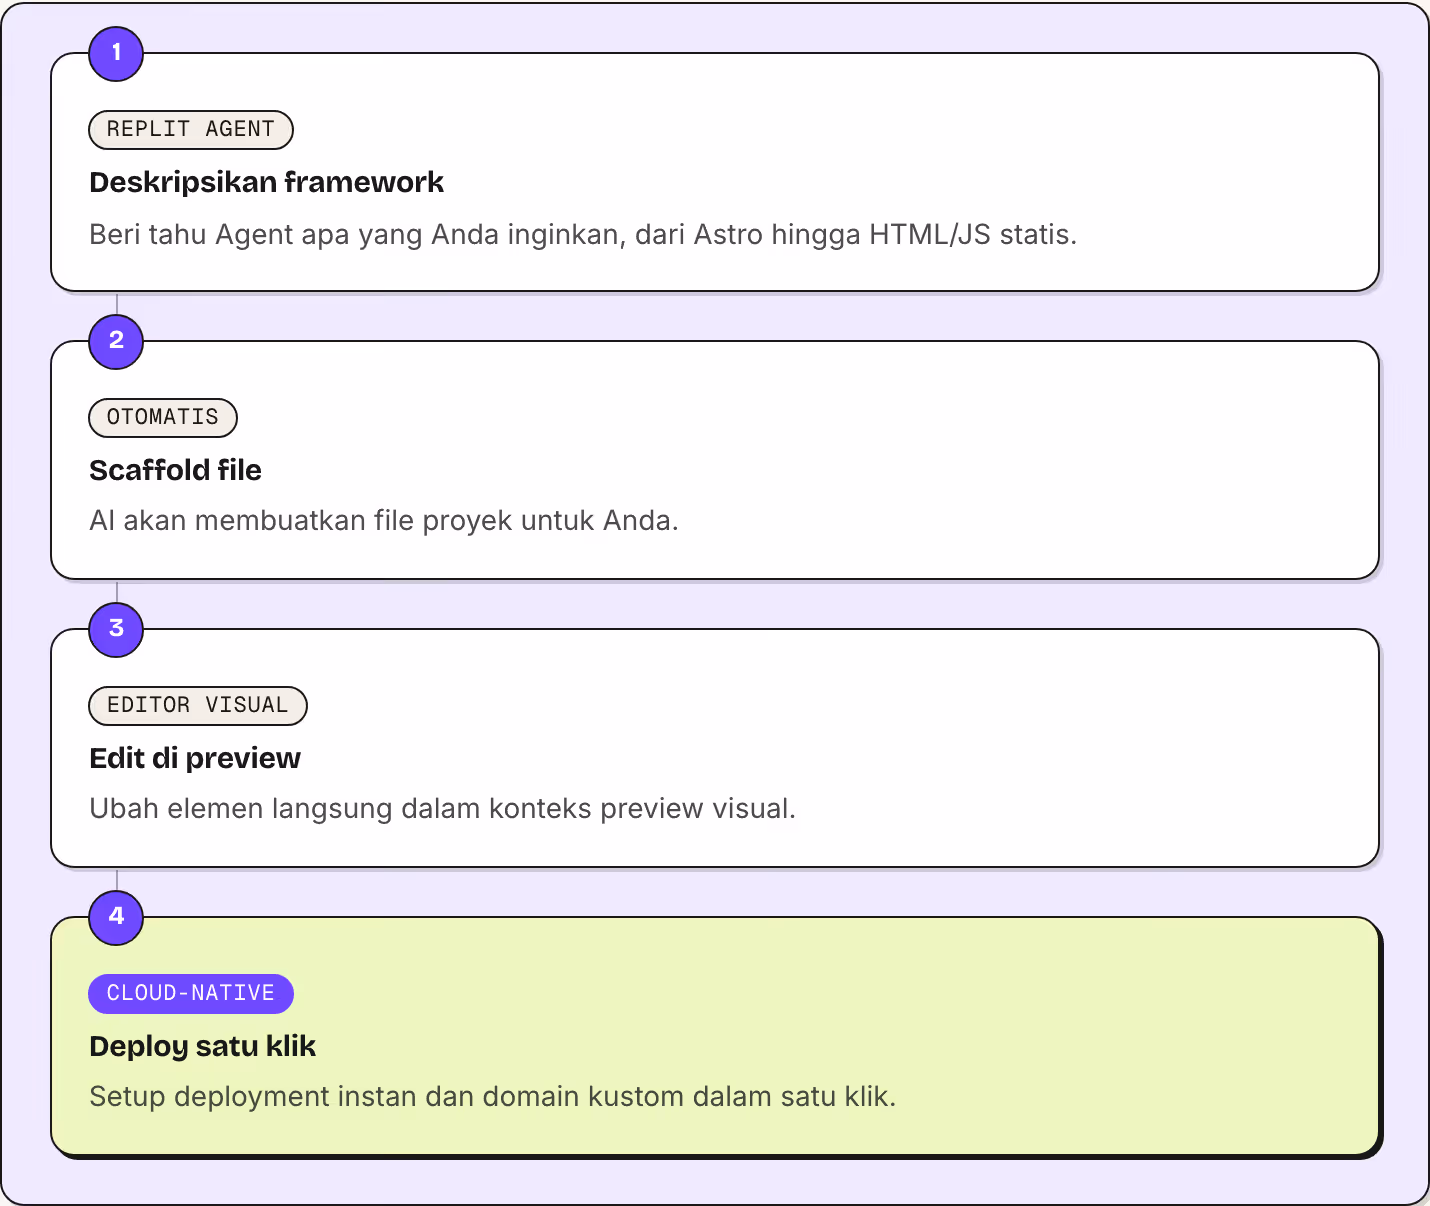This screenshot has width=1430, height=1206.
Task: Select the heading Scaffold file
Action: pyautogui.click(x=175, y=470)
